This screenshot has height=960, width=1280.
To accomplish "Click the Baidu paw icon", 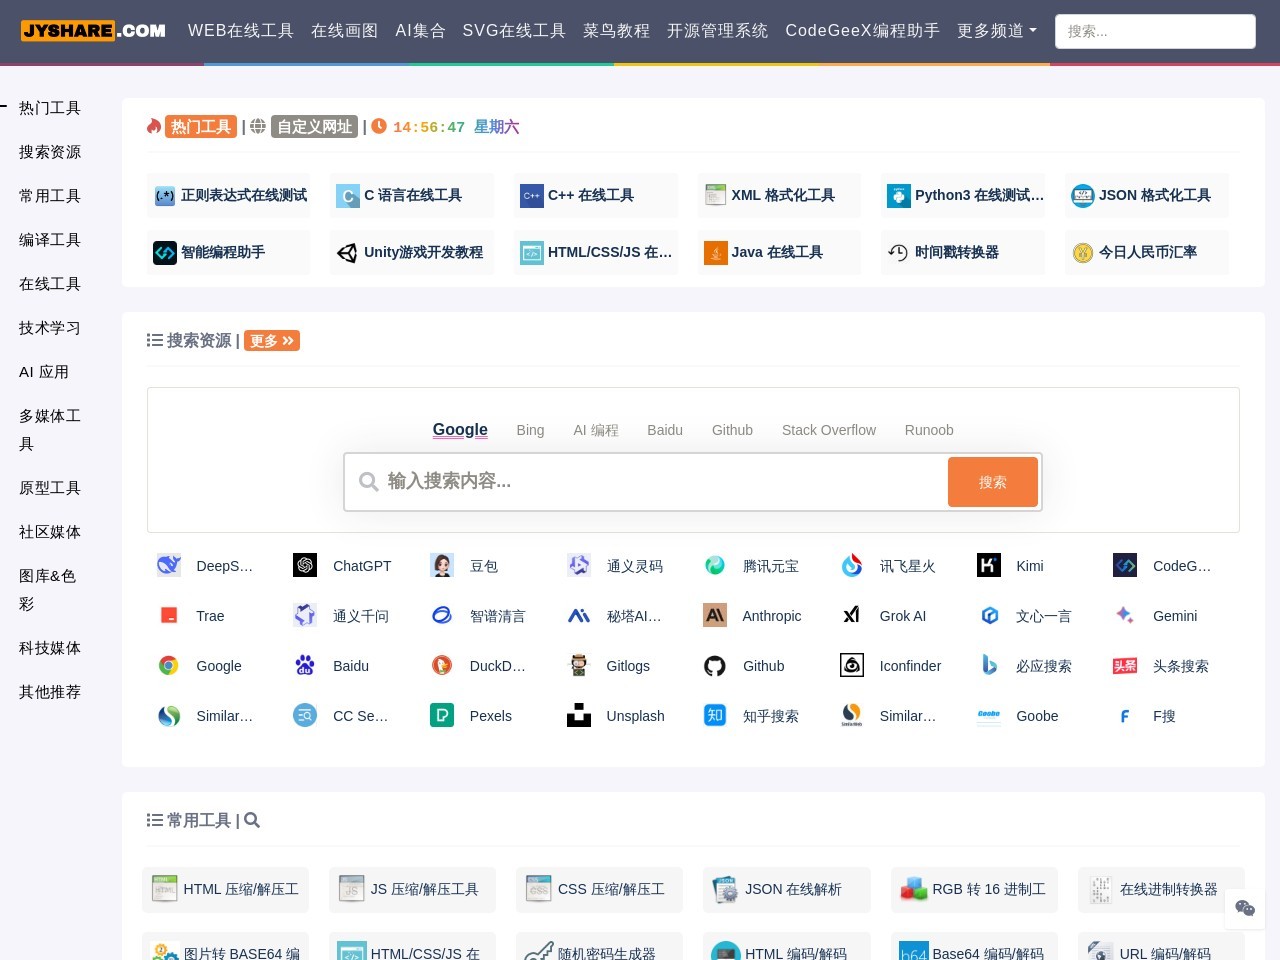I will click(x=305, y=665).
